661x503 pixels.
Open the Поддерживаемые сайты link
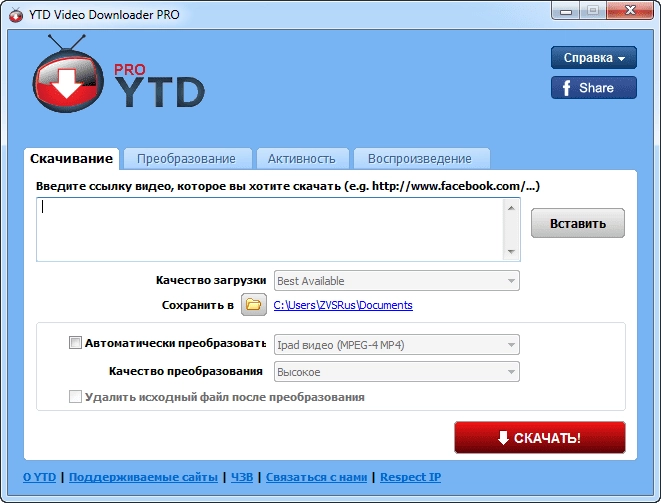click(143, 477)
